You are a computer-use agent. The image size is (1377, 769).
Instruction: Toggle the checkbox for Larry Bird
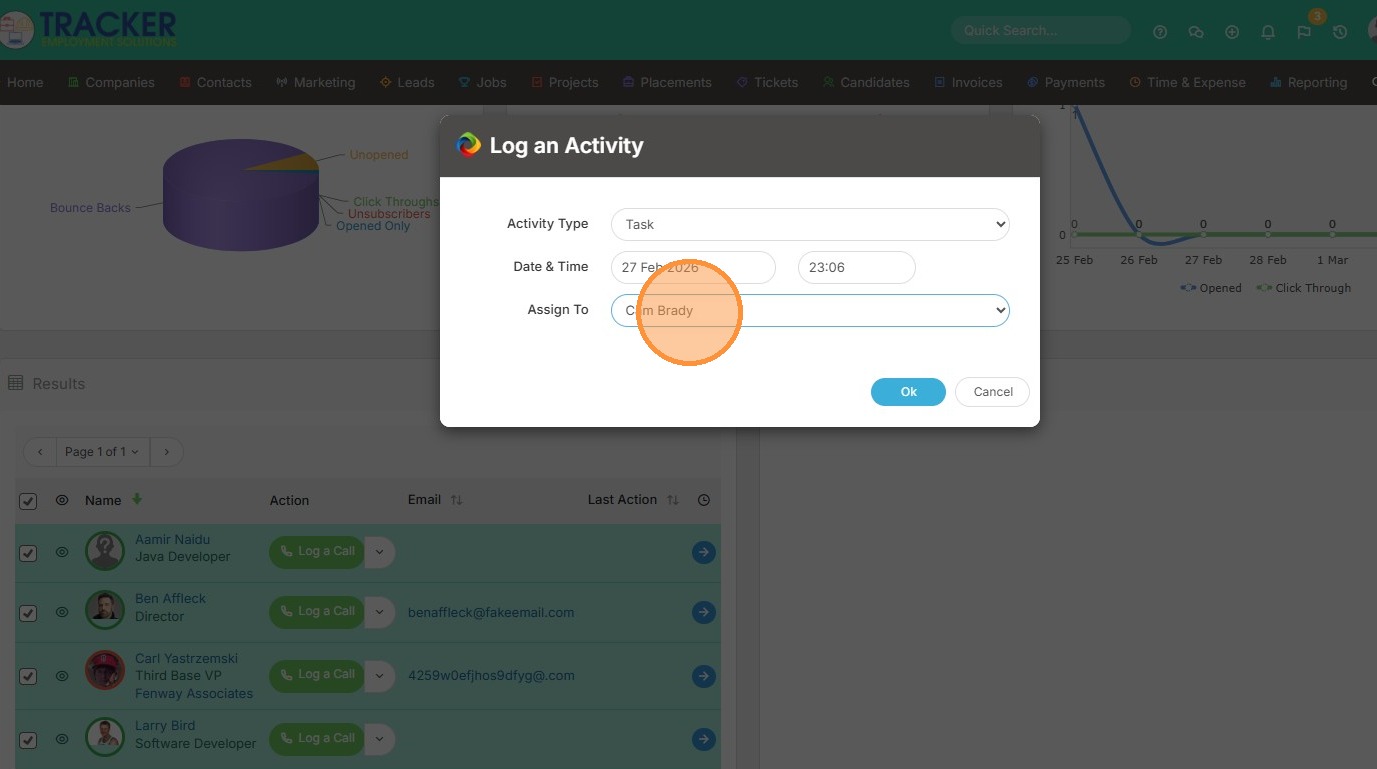click(x=28, y=740)
